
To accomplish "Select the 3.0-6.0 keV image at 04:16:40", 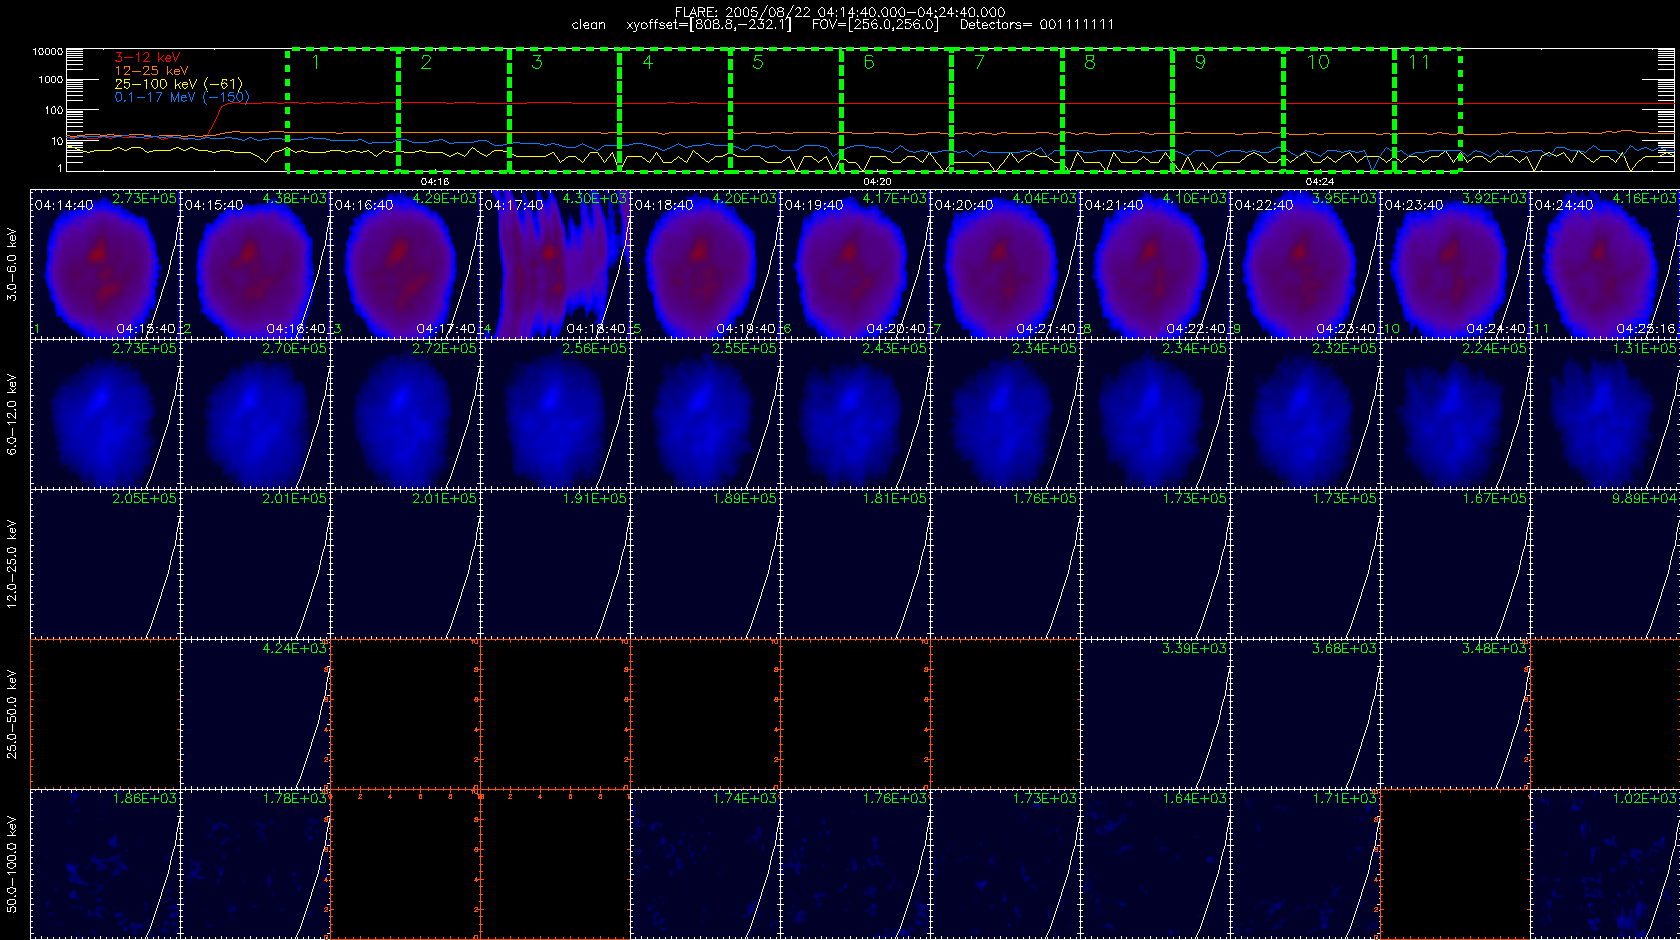I will coord(405,264).
